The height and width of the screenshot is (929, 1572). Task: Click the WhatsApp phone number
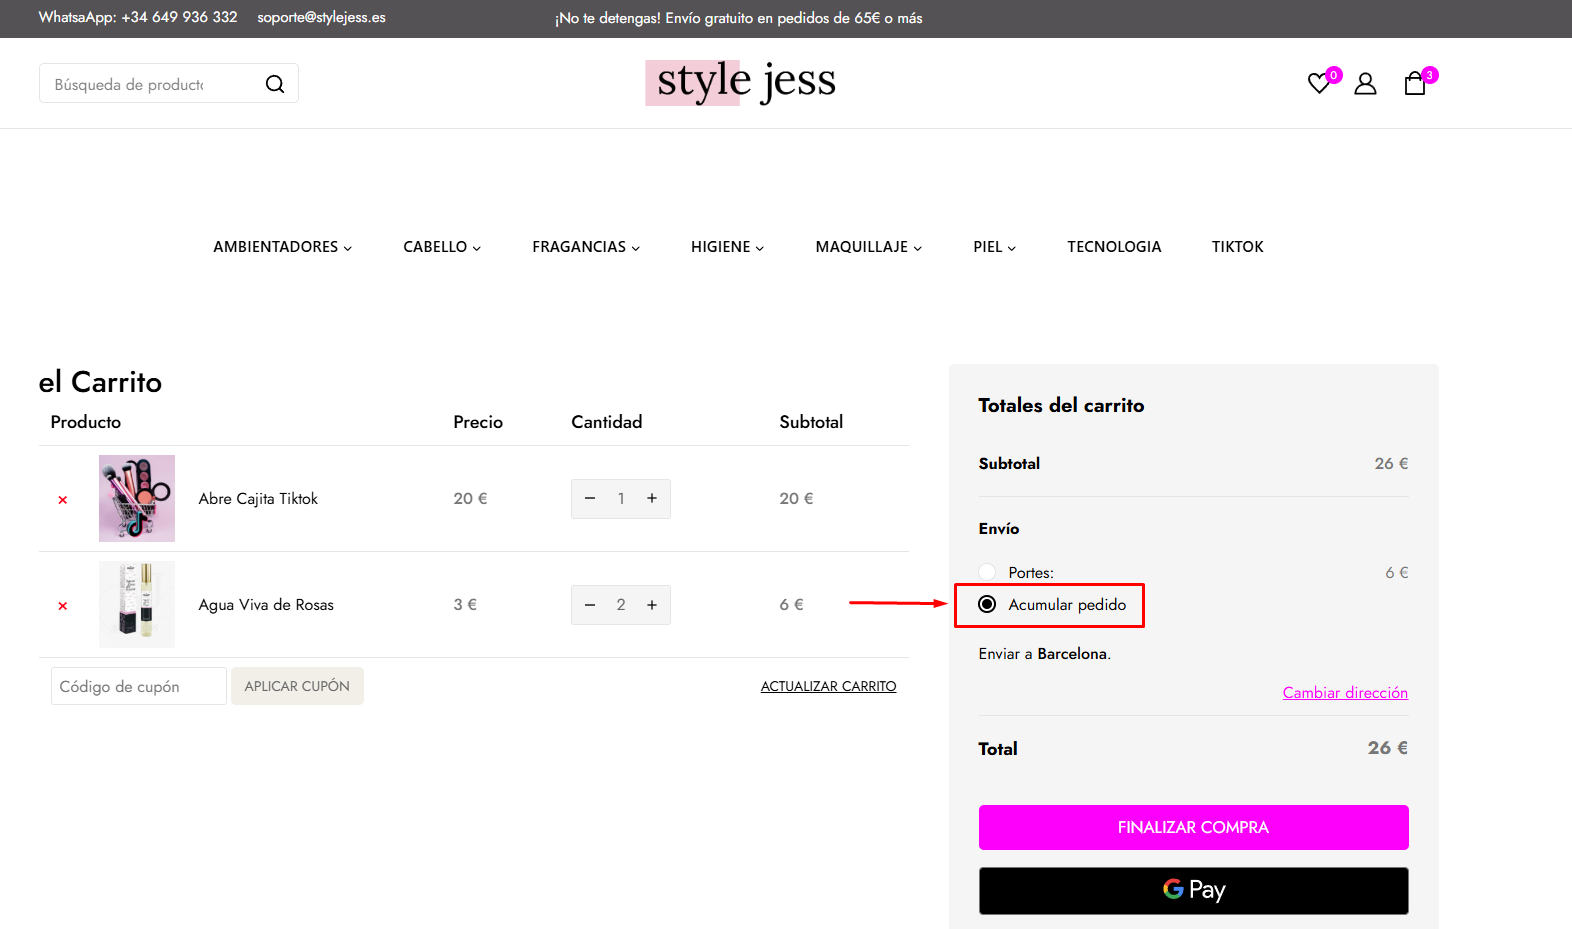click(179, 17)
